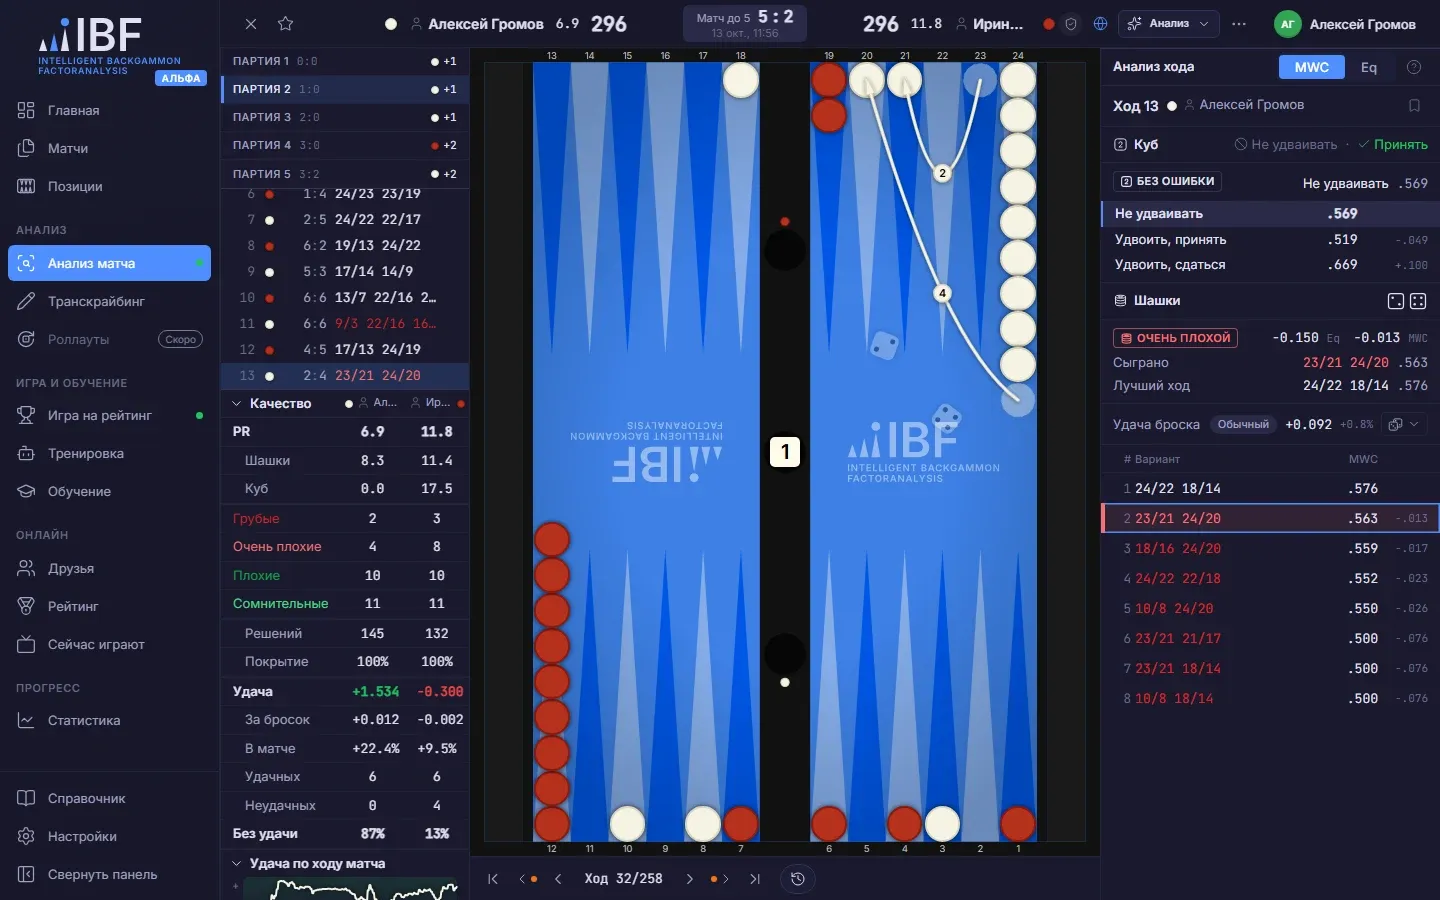The width and height of the screenshot is (1440, 900).
Task: Jump to the first move of the match
Action: 493,879
